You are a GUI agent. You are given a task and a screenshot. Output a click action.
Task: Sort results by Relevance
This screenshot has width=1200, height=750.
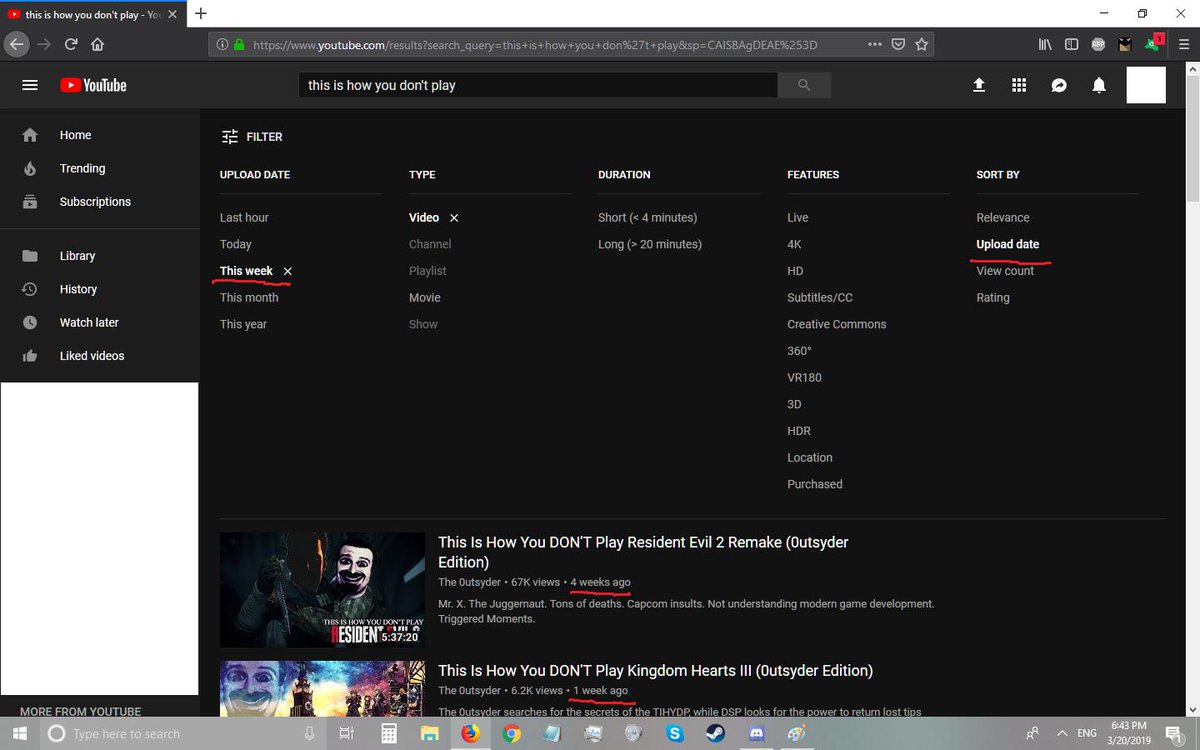point(1003,218)
